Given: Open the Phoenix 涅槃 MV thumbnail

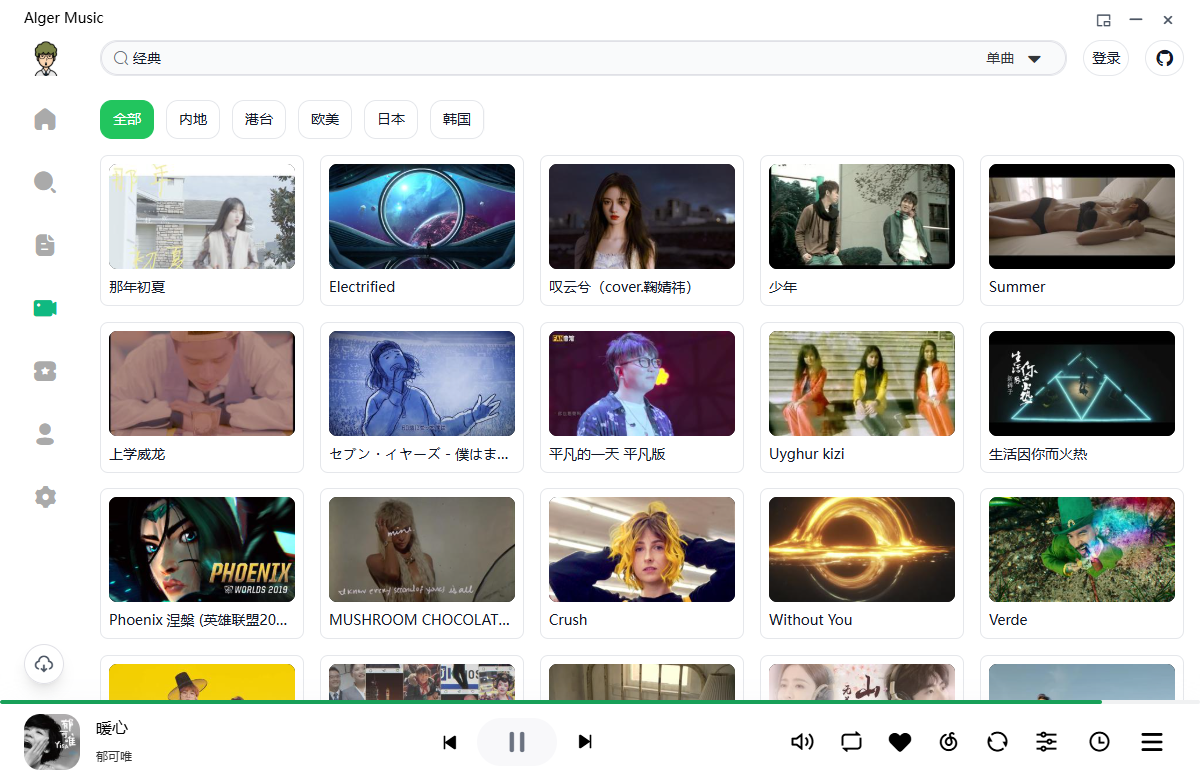Looking at the screenshot, I should click(x=202, y=549).
